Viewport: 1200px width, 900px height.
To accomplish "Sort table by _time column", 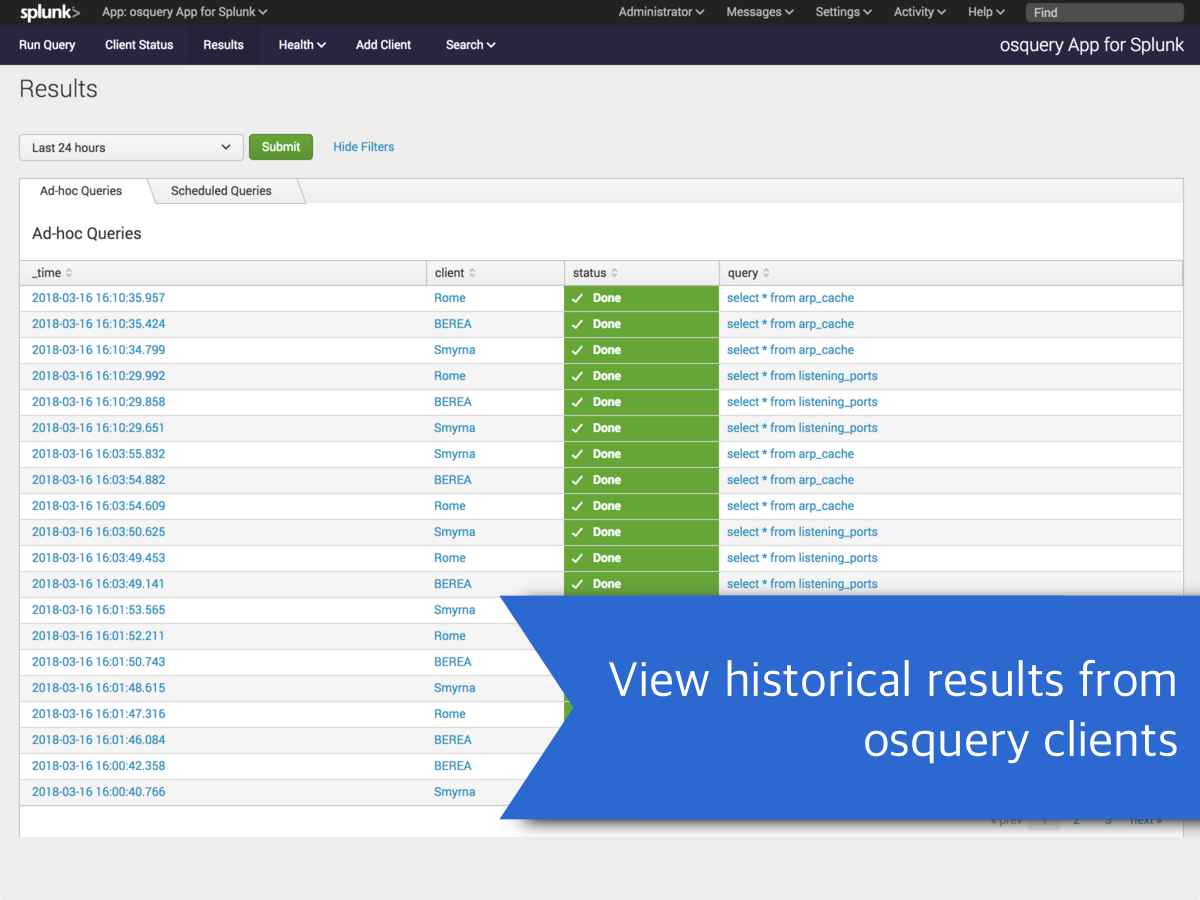I will click(x=52, y=273).
